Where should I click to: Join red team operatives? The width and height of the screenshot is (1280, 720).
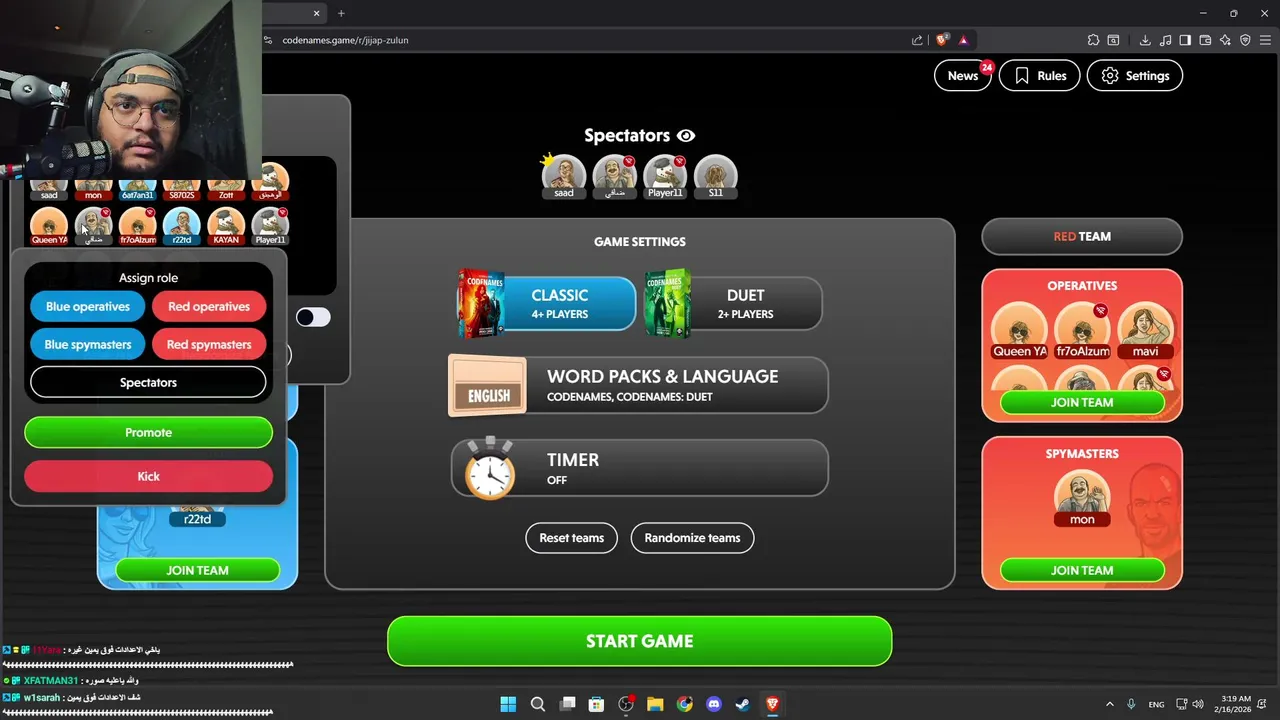point(1082,403)
